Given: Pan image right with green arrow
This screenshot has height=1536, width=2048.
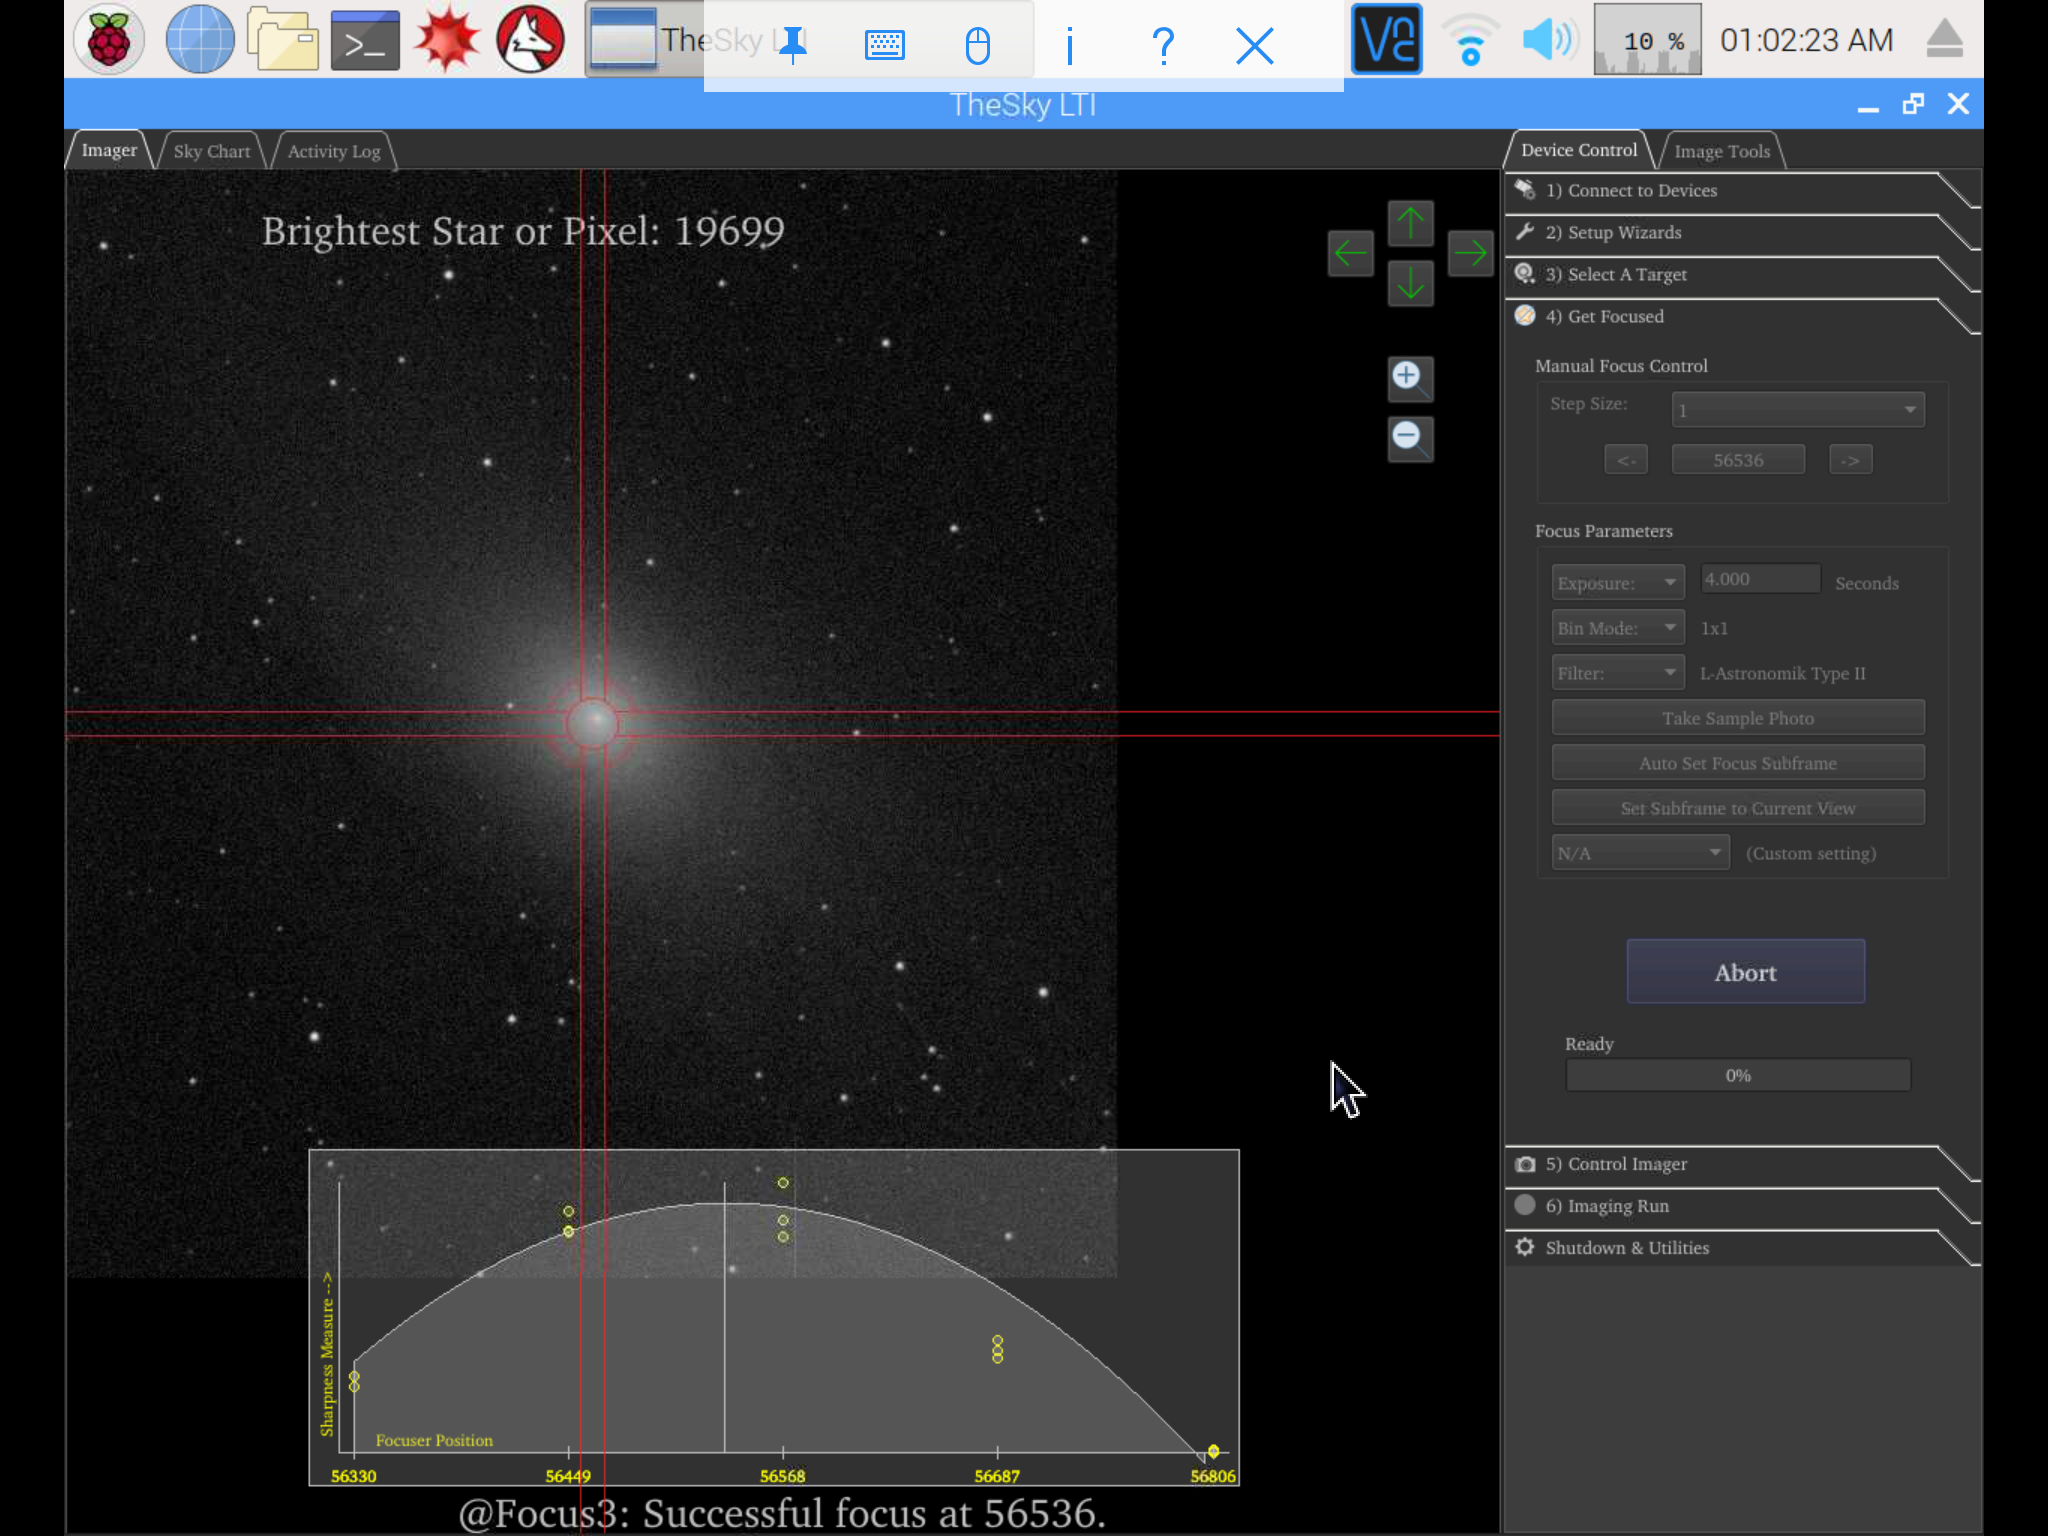Looking at the screenshot, I should coord(1471,253).
